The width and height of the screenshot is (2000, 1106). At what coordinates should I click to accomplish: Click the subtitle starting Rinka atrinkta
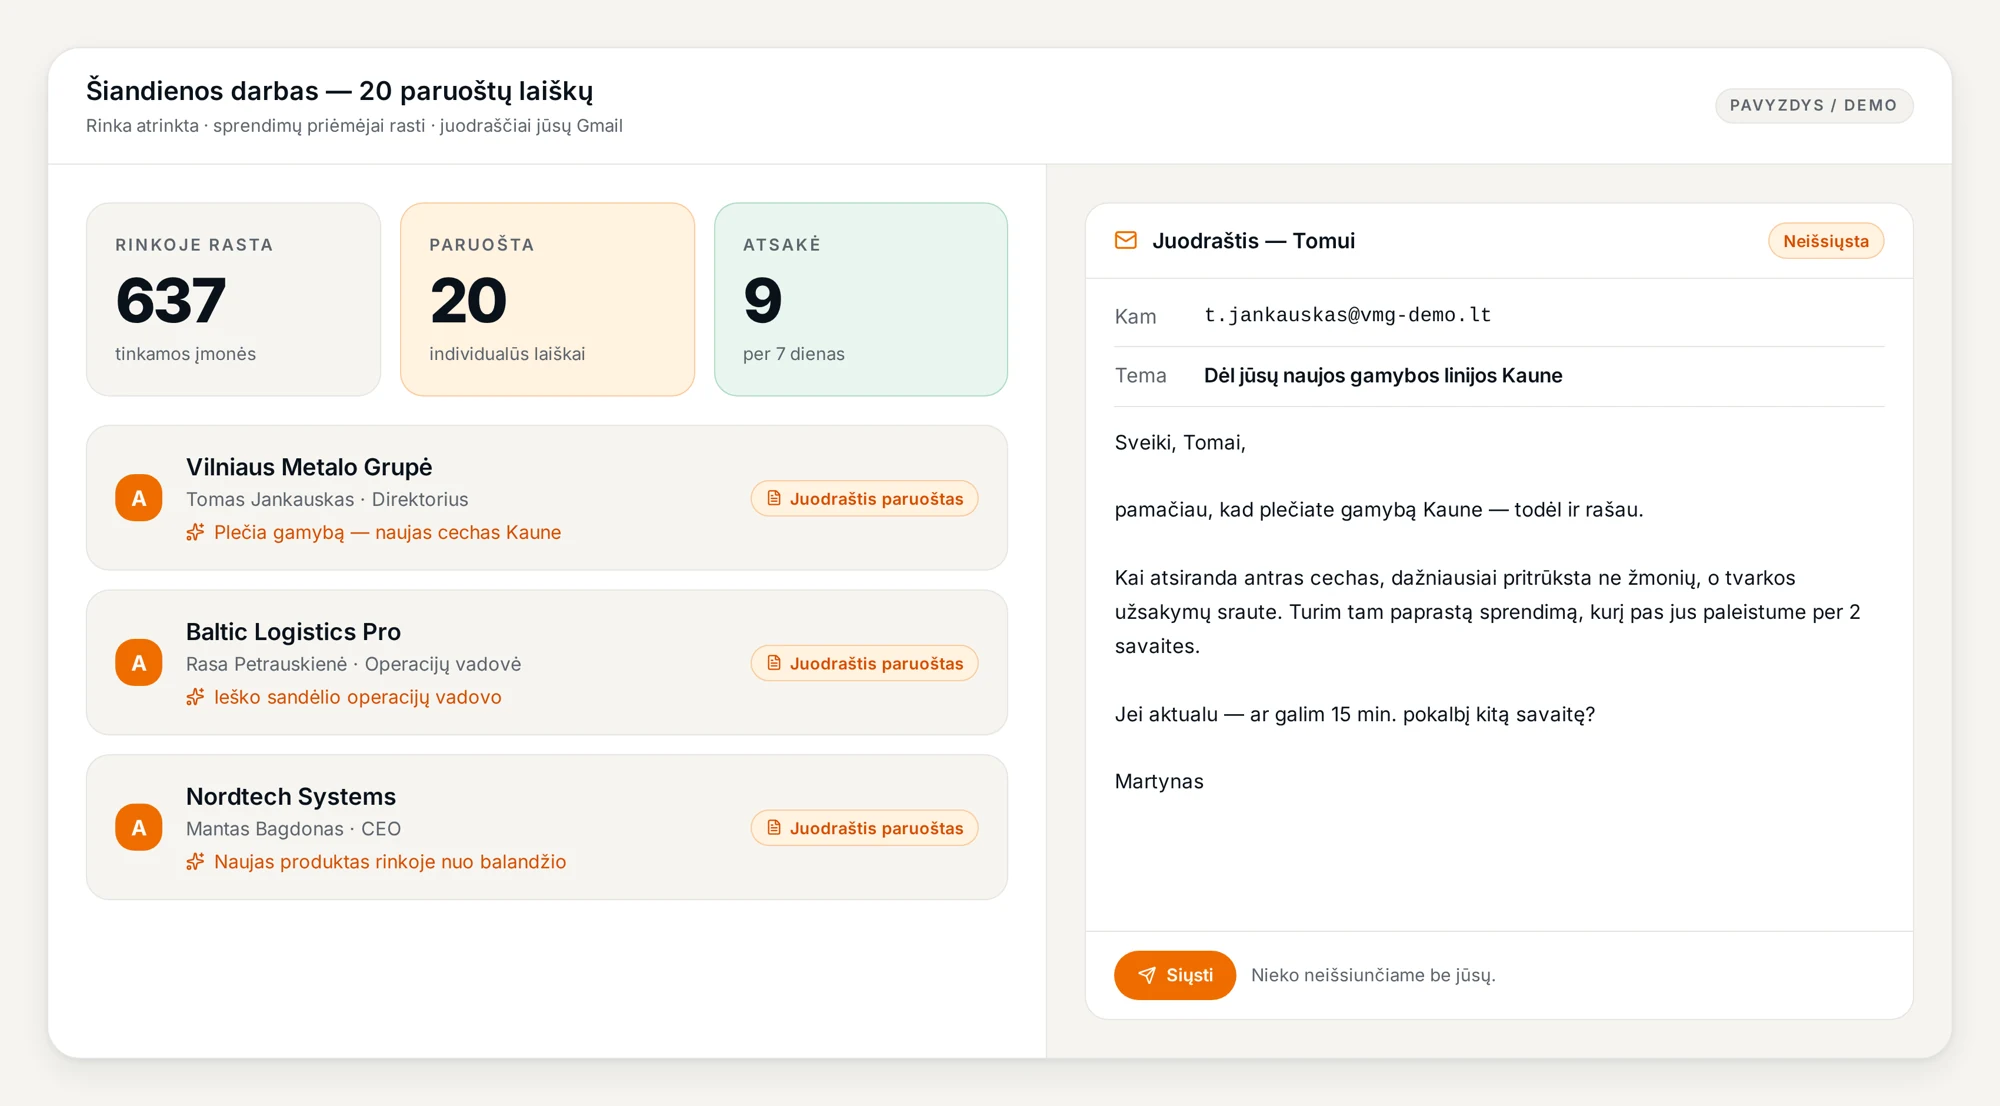point(354,126)
